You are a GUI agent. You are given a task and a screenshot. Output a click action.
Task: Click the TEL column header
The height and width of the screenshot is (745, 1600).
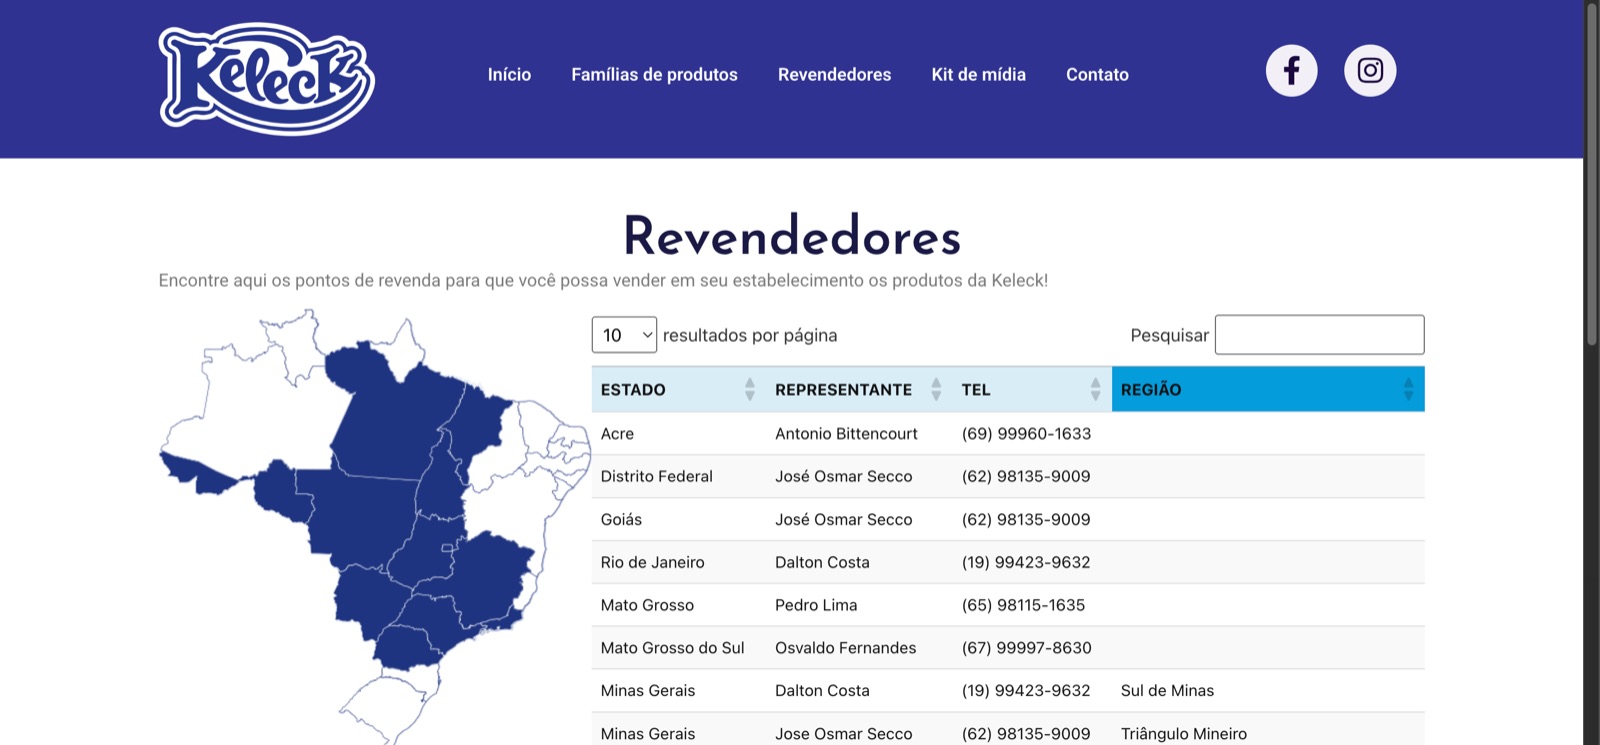click(1032, 389)
